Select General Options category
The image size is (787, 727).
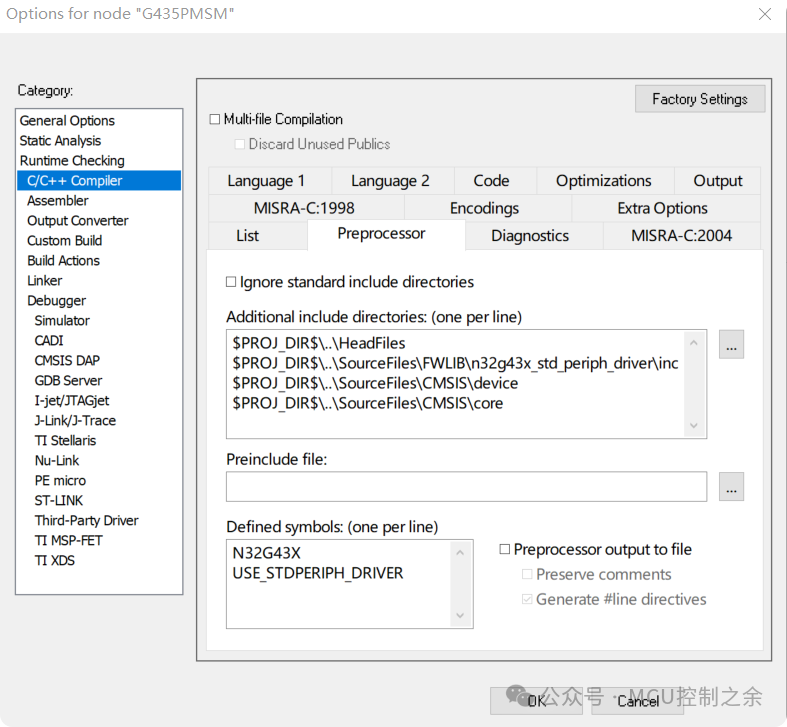(99, 120)
